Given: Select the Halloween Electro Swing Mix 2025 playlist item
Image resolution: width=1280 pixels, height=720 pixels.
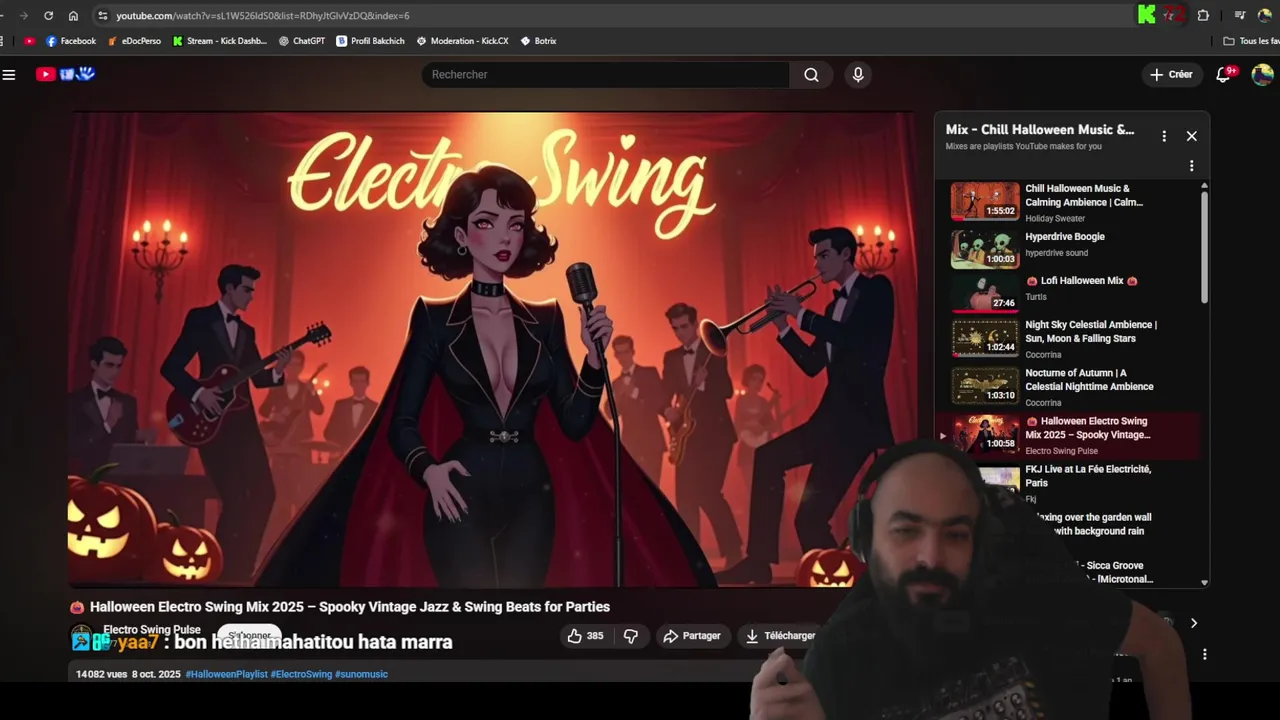Looking at the screenshot, I should click(1070, 435).
